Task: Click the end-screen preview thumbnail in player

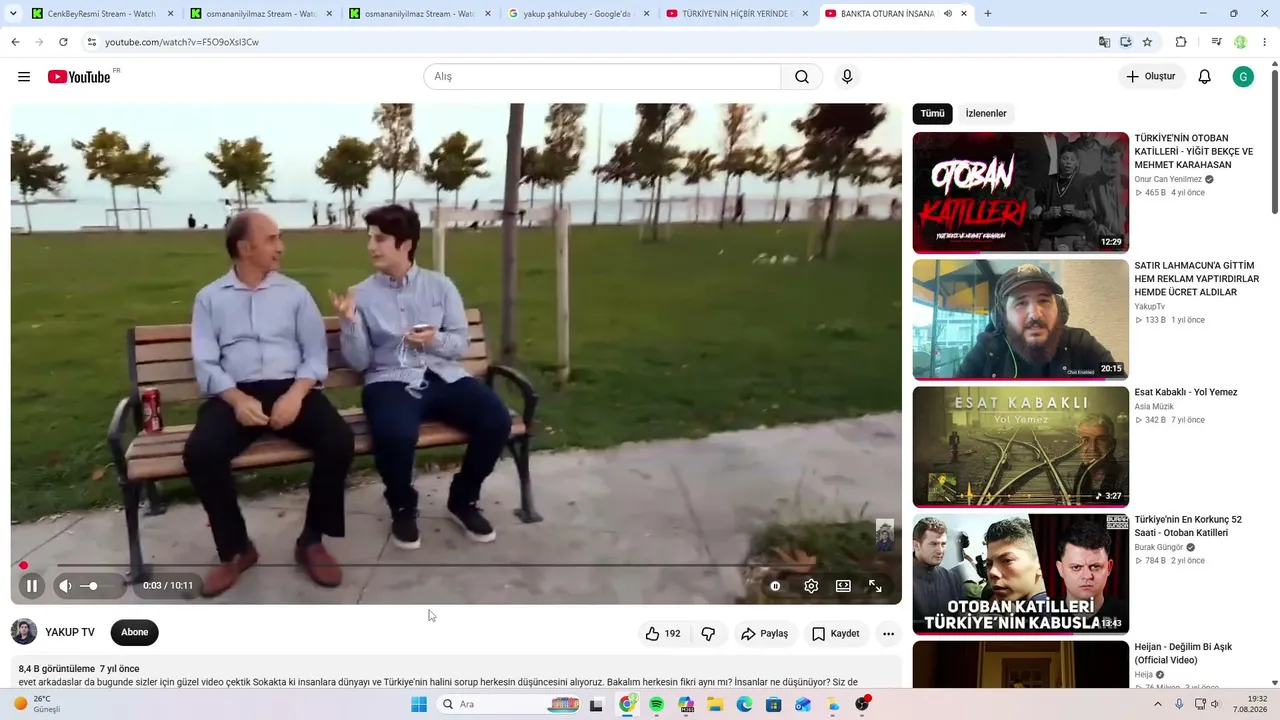Action: (x=885, y=535)
